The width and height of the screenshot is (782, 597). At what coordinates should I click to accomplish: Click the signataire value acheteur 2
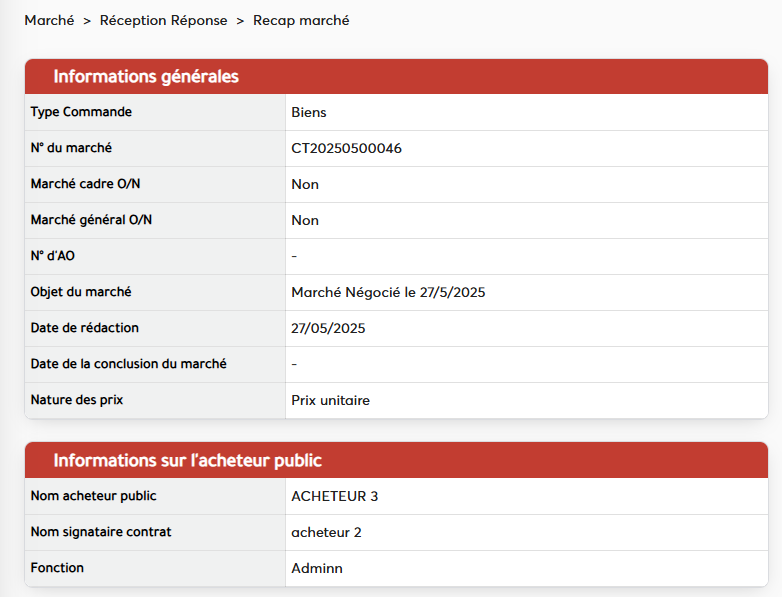coord(326,533)
